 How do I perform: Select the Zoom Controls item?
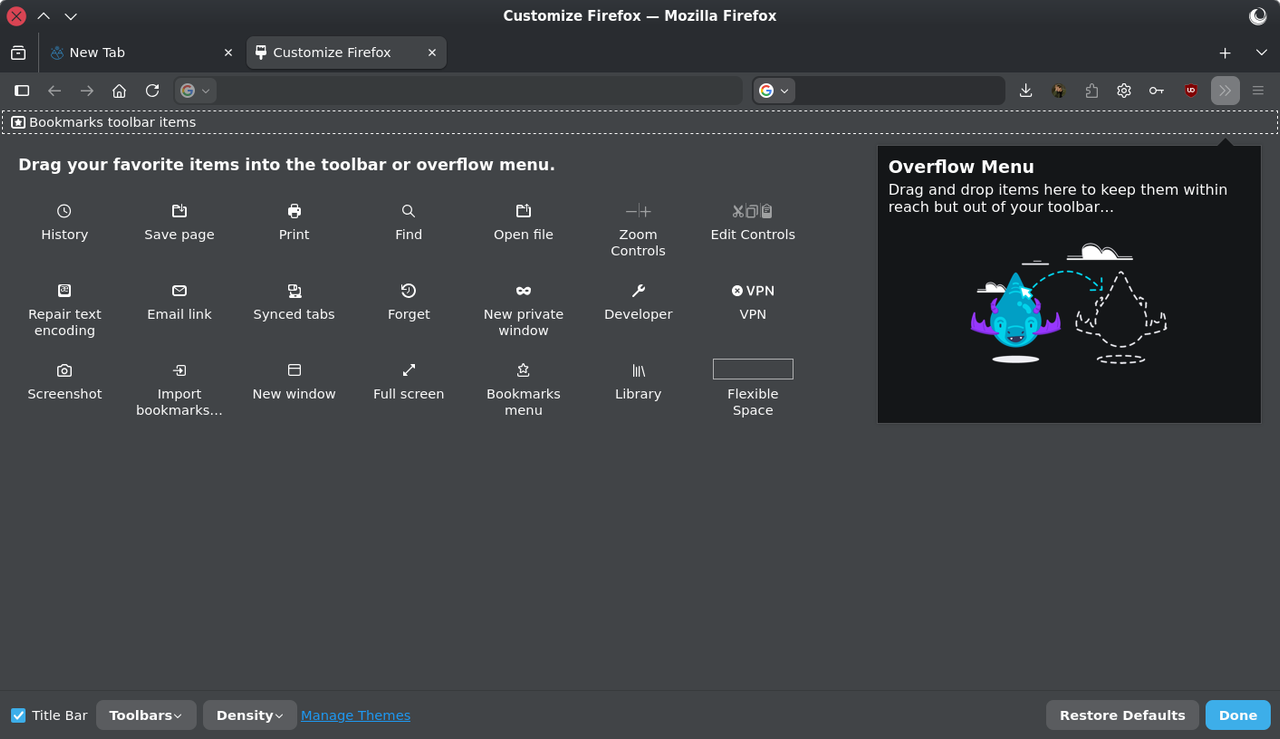pyautogui.click(x=638, y=230)
